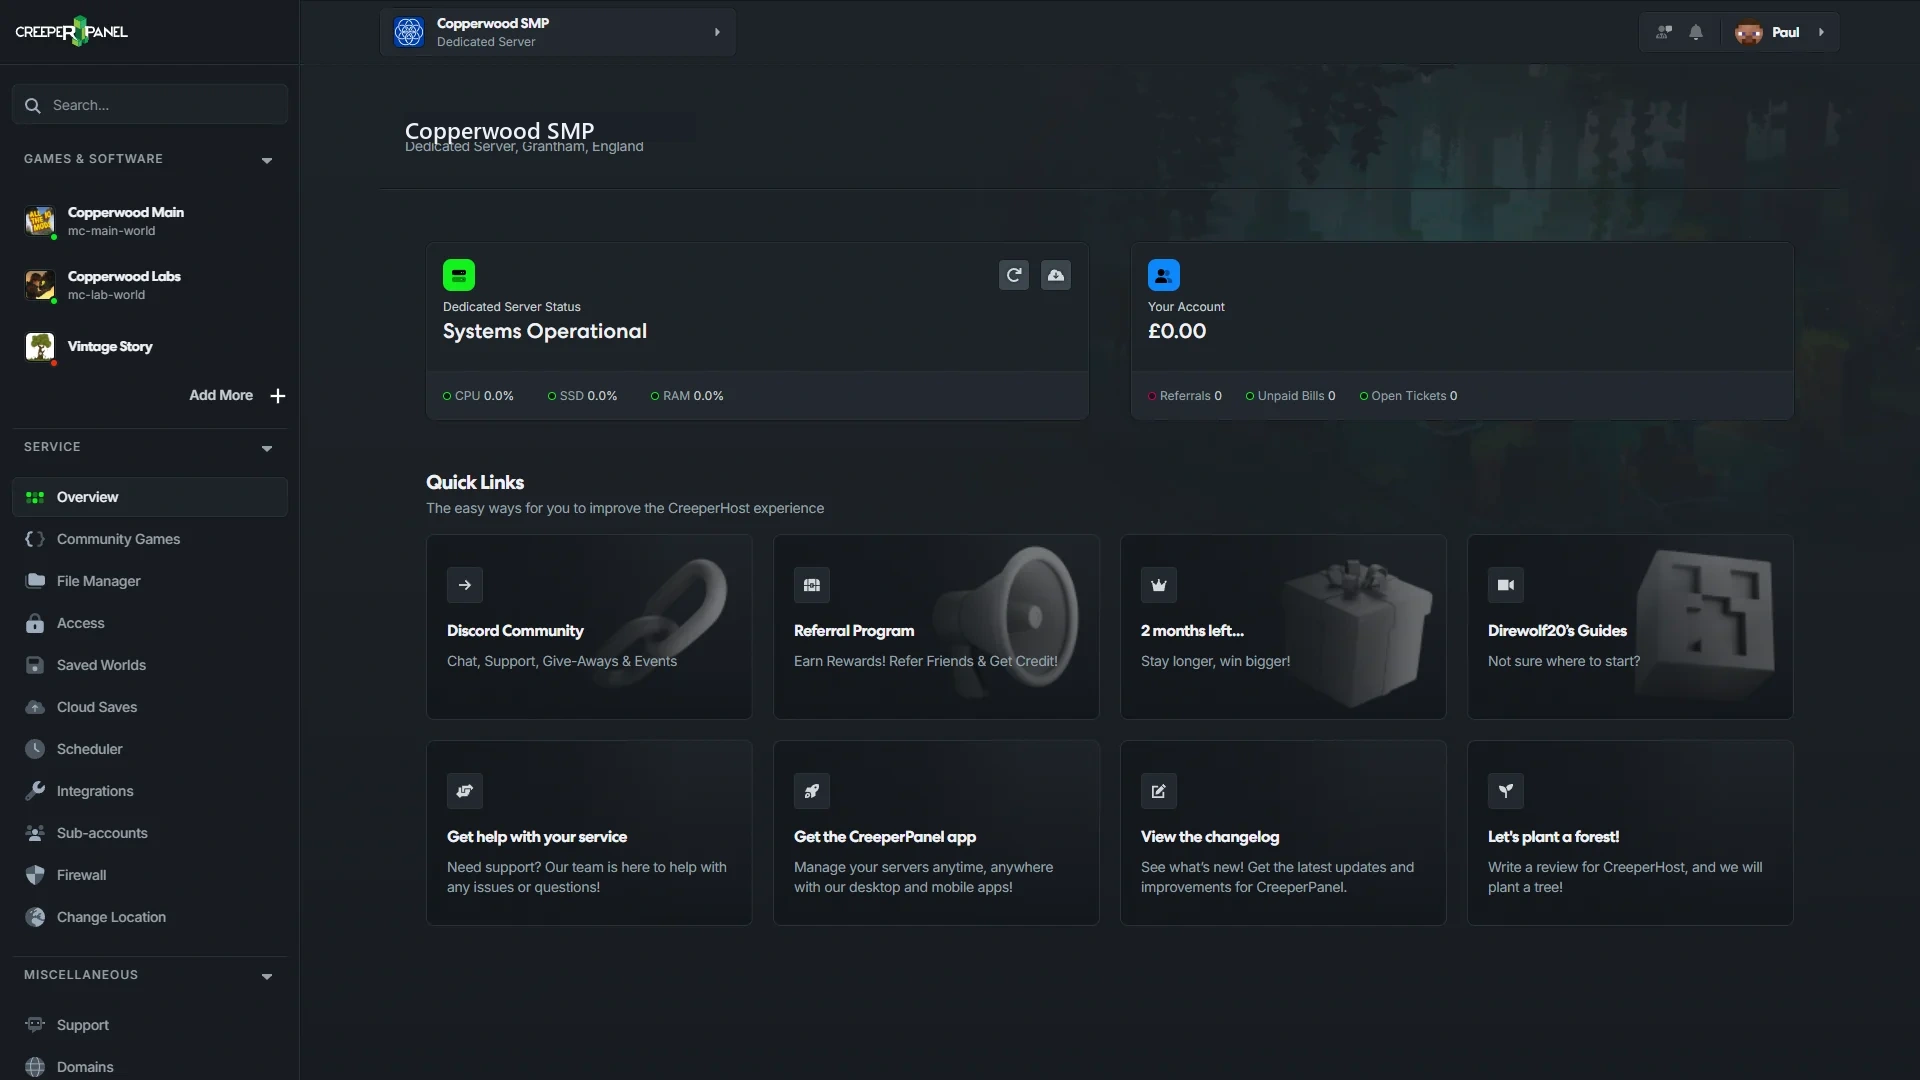The image size is (1920, 1080).
Task: Click the Open Tickets 0 stat
Action: pyautogui.click(x=1408, y=396)
